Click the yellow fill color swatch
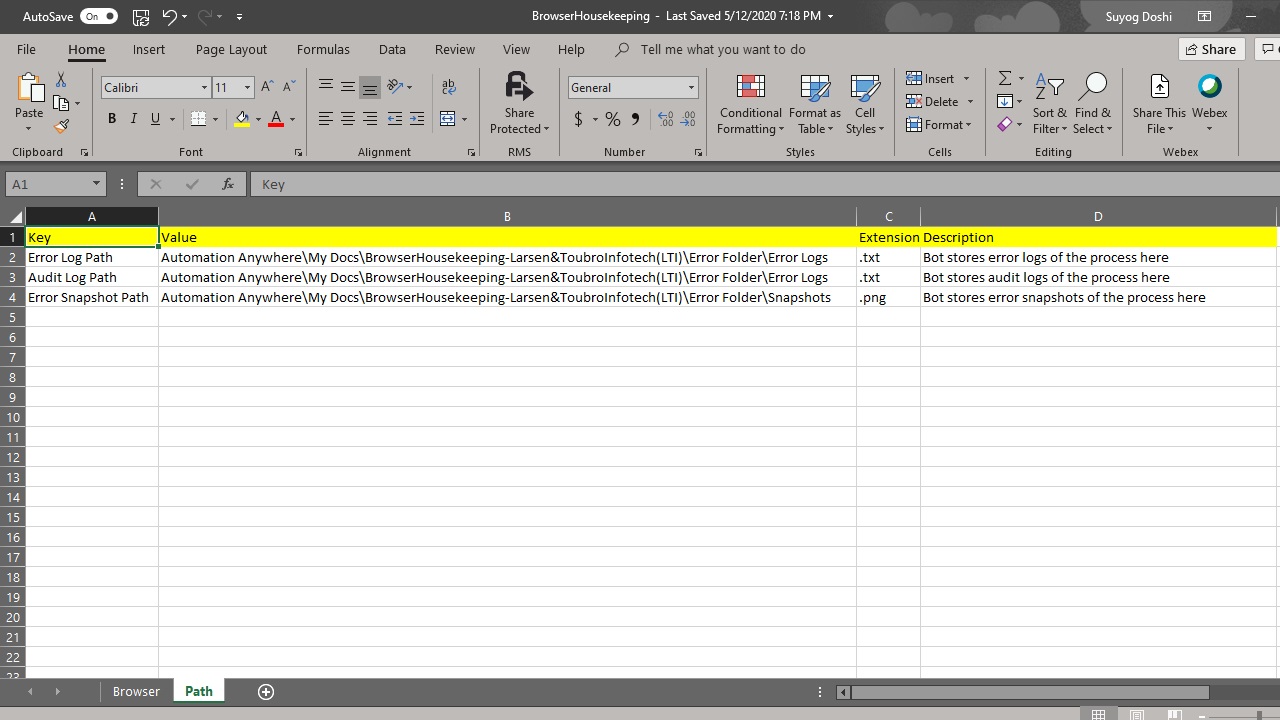The height and width of the screenshot is (720, 1280). [x=242, y=119]
